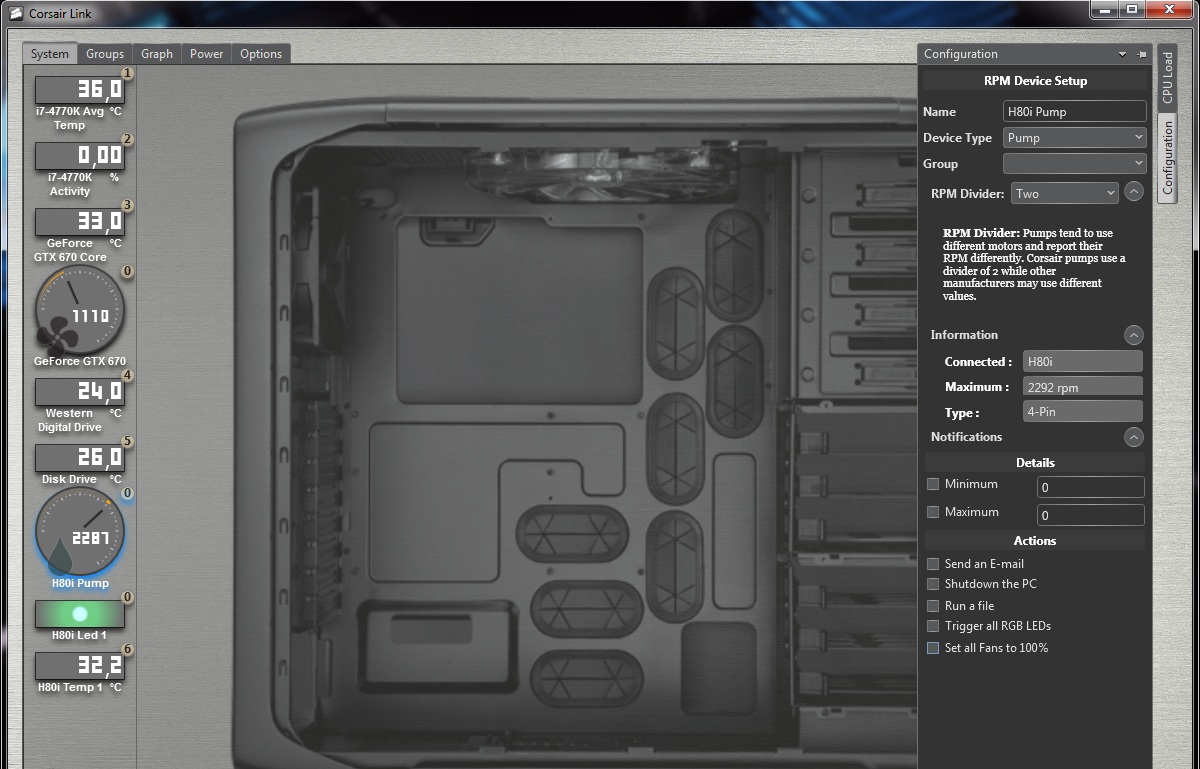Viewport: 1200px width, 769px height.
Task: Switch to the Groups tab
Action: coord(105,54)
